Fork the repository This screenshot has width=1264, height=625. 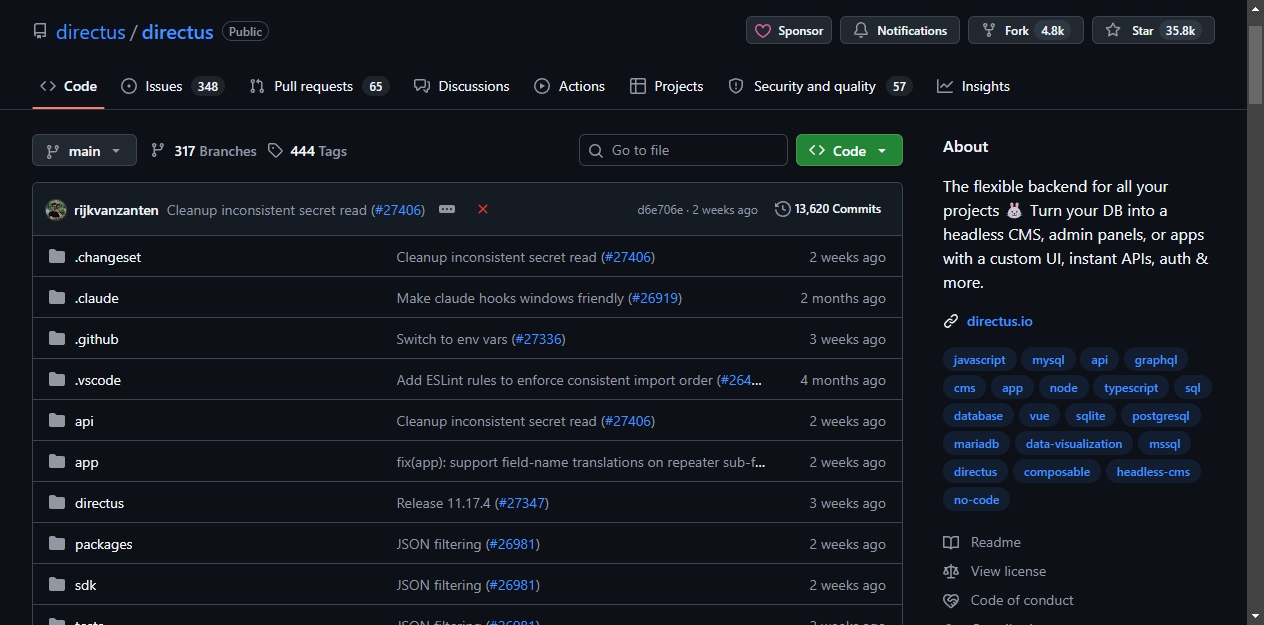pos(1026,31)
